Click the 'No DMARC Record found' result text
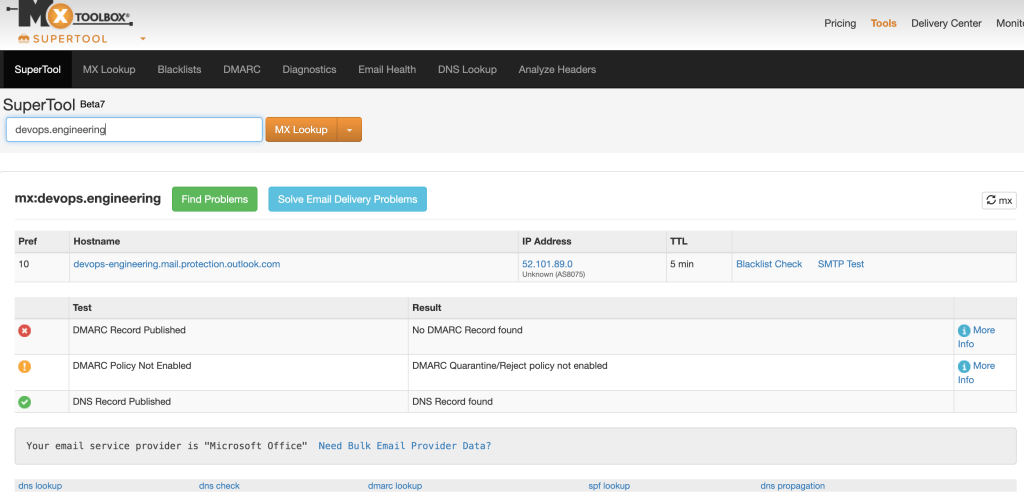 point(468,330)
